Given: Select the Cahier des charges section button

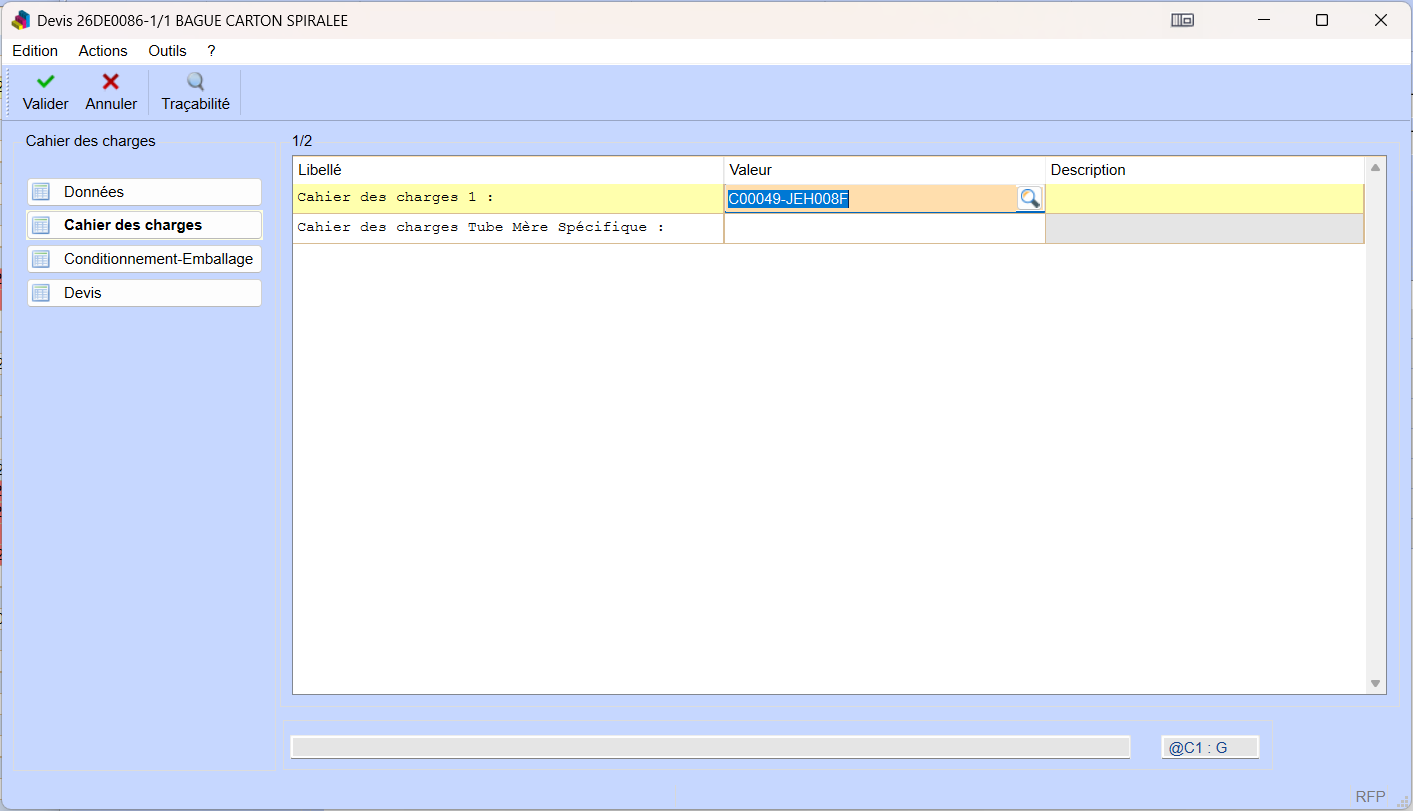Looking at the screenshot, I should pyautogui.click(x=144, y=225).
